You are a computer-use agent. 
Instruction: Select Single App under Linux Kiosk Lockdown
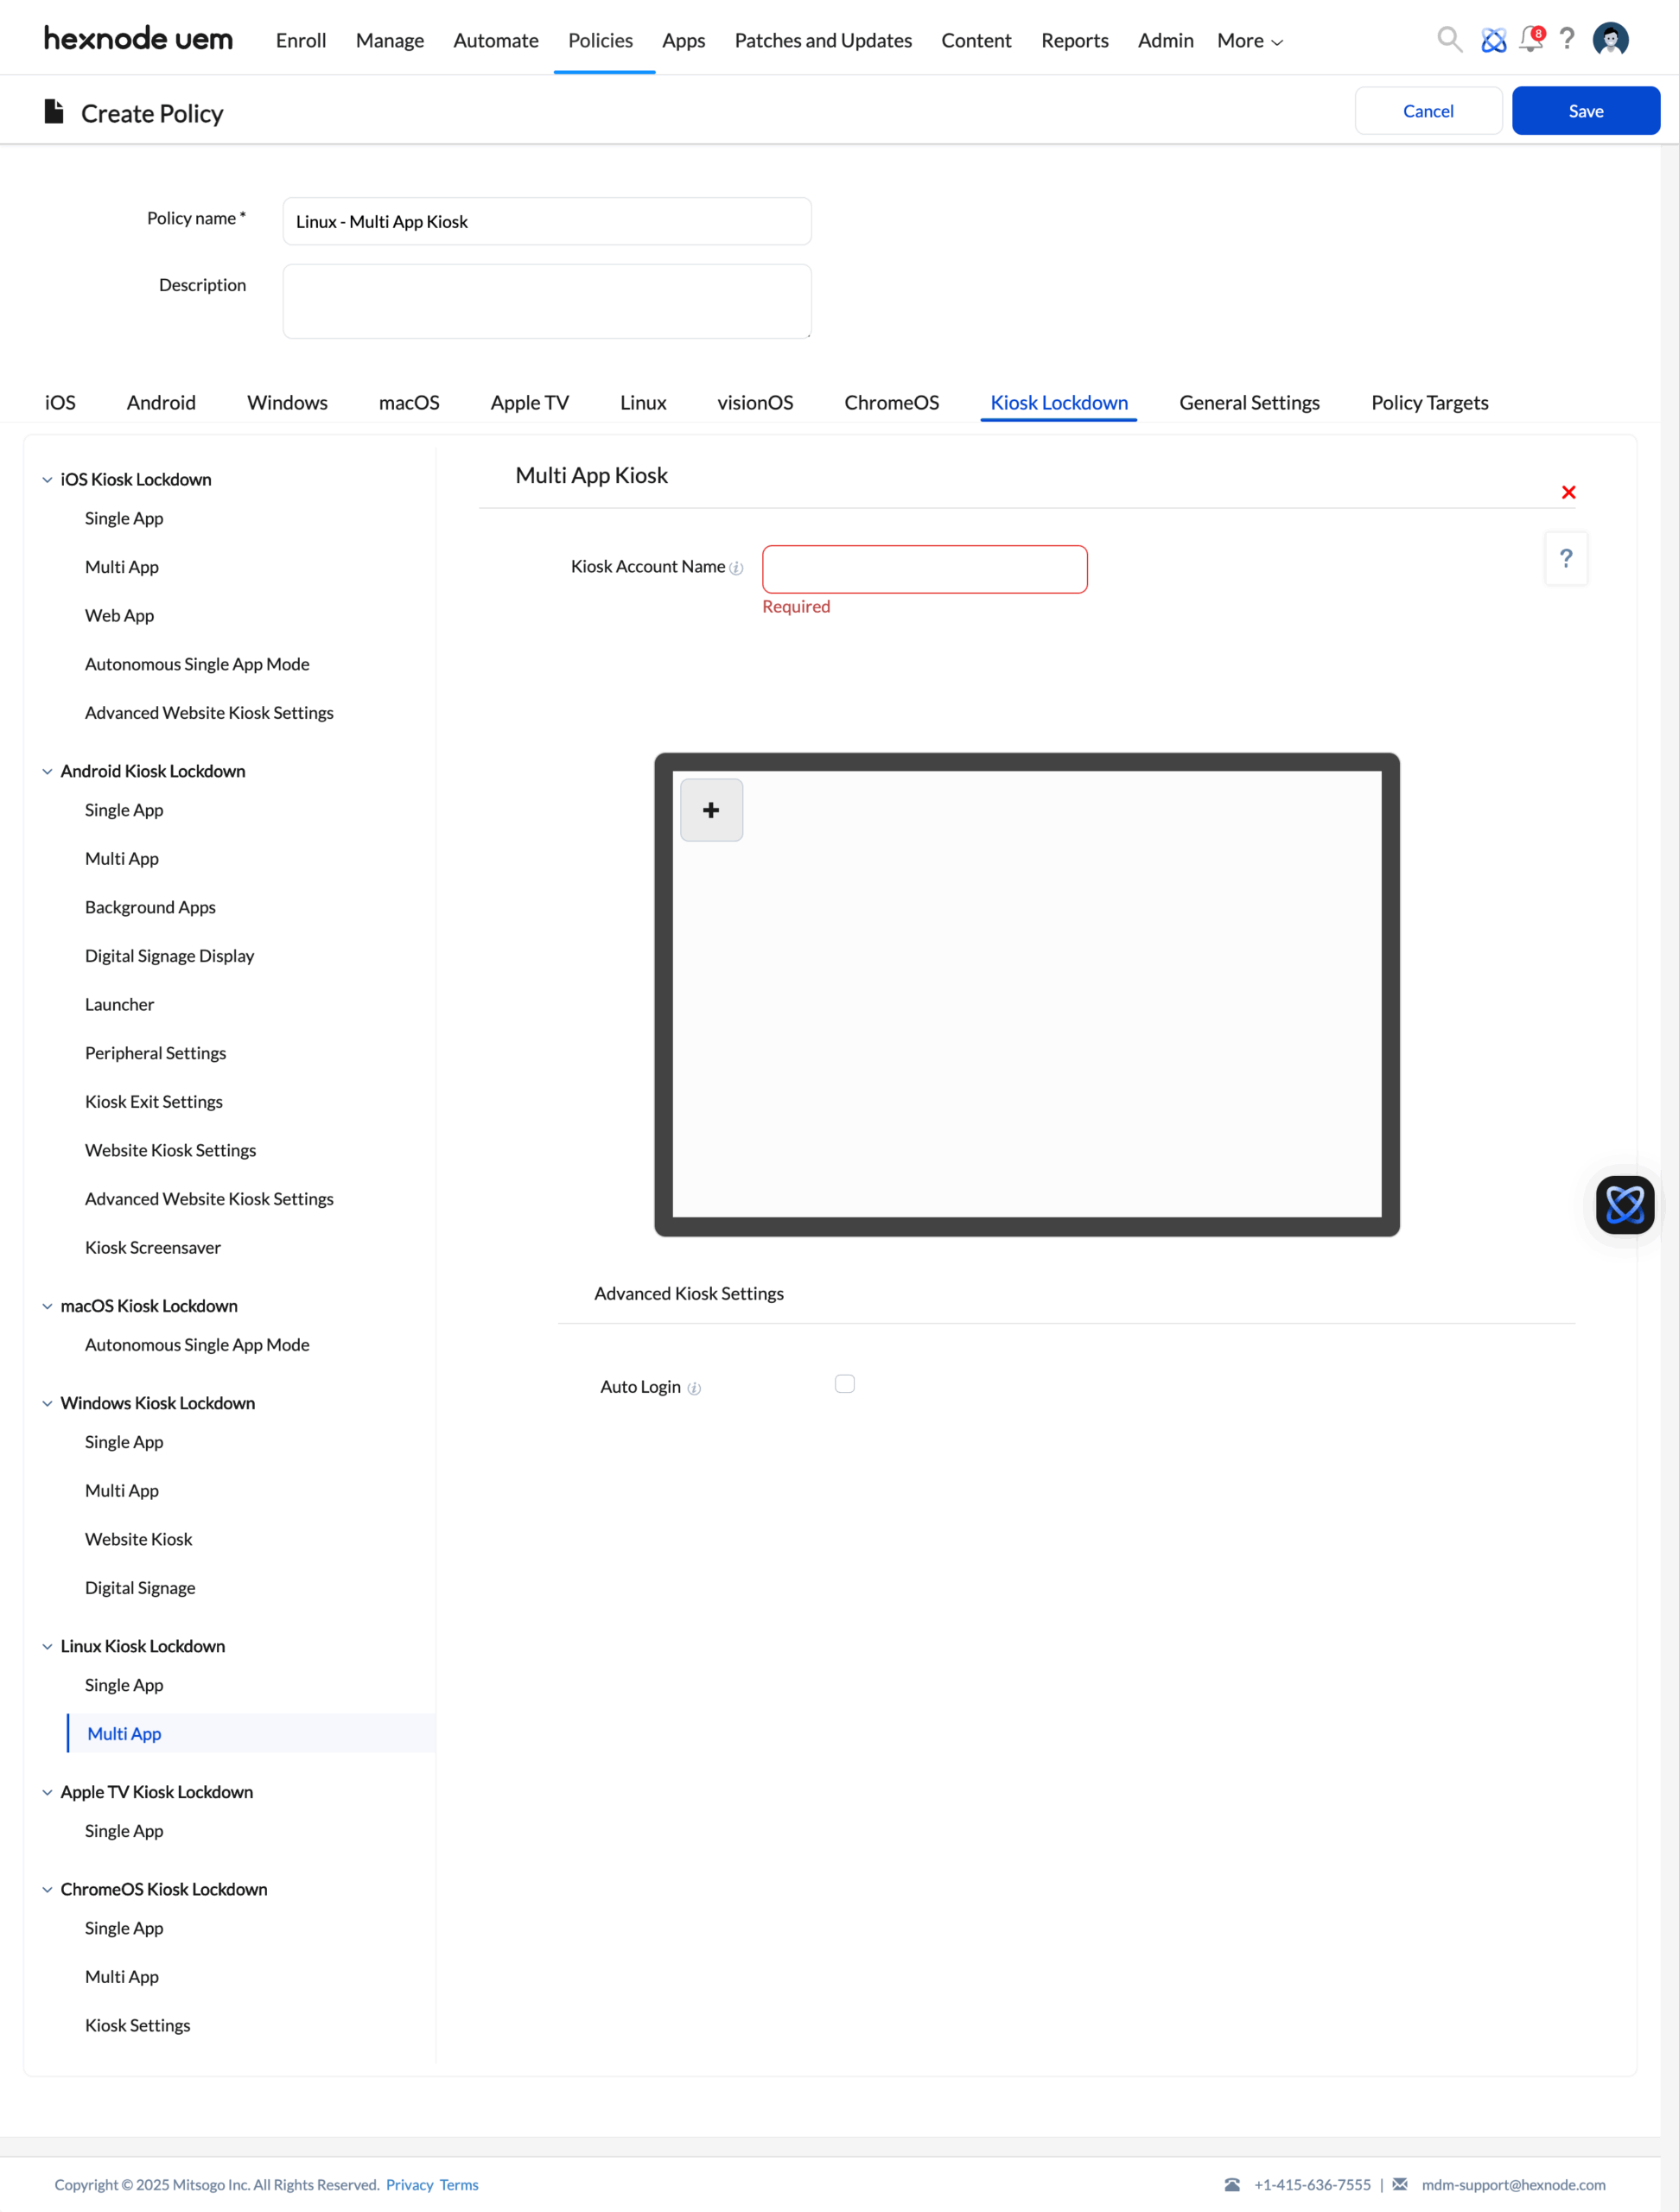pos(124,1685)
